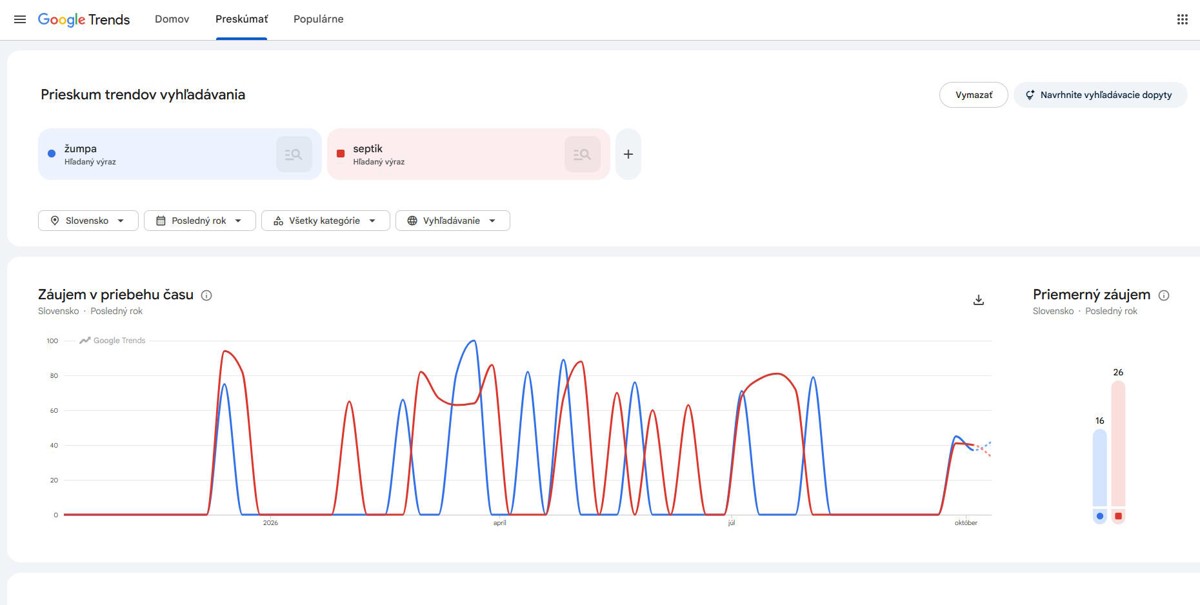1200x605 pixels.
Task: Add a comparison term with plus button
Action: [628, 154]
